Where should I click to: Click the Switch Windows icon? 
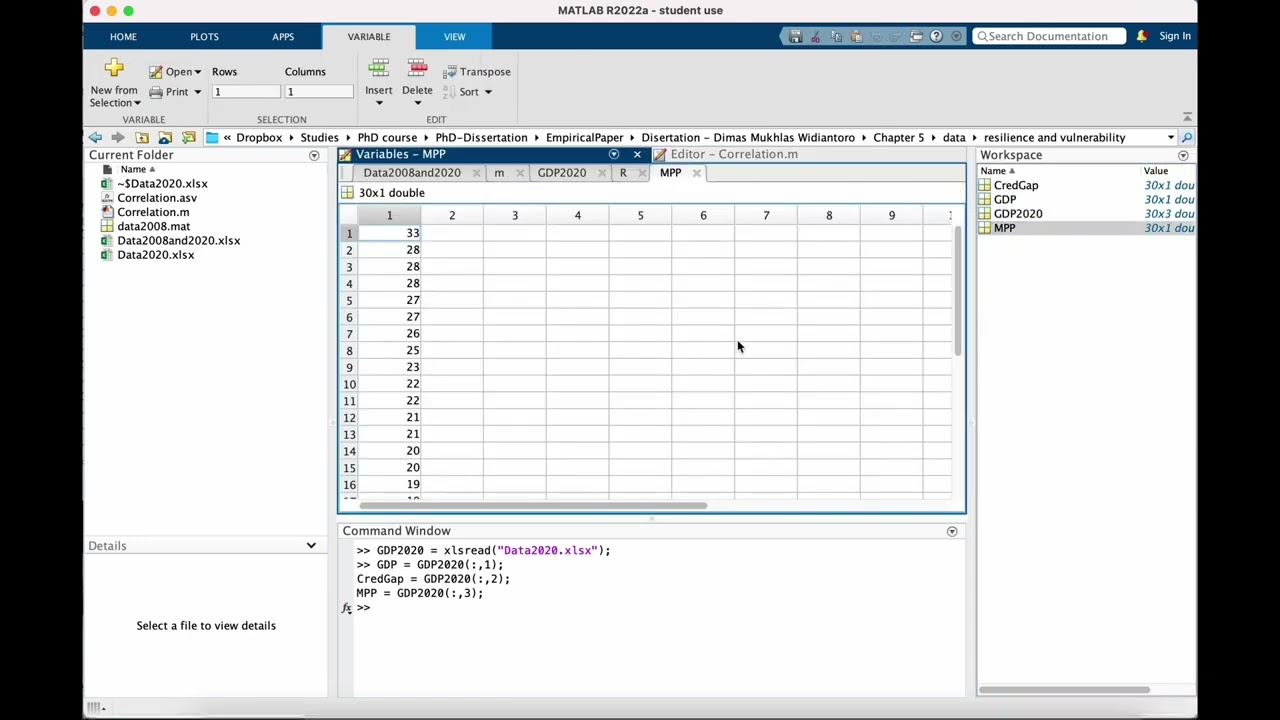(916, 36)
